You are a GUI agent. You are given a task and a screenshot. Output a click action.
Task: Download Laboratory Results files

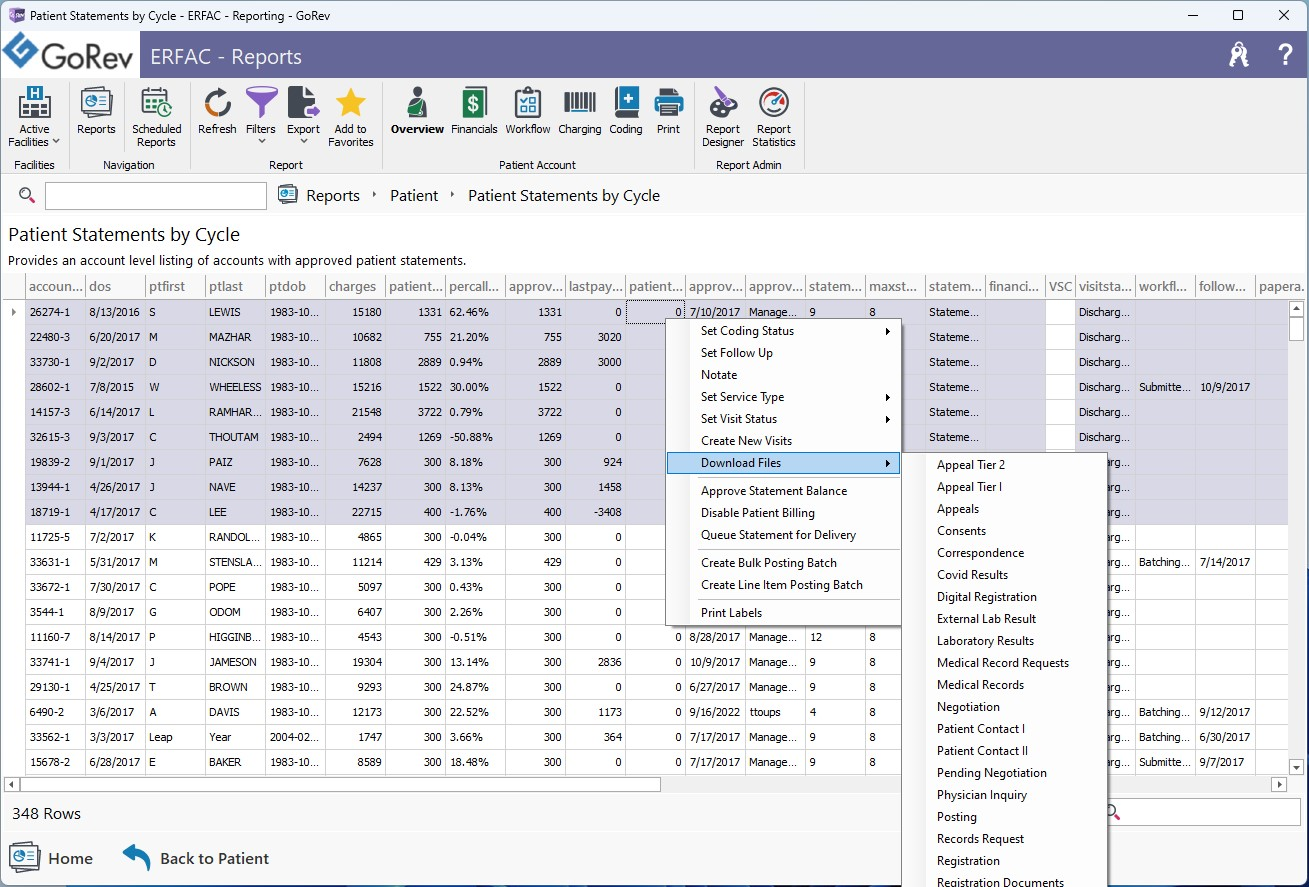click(1004, 641)
